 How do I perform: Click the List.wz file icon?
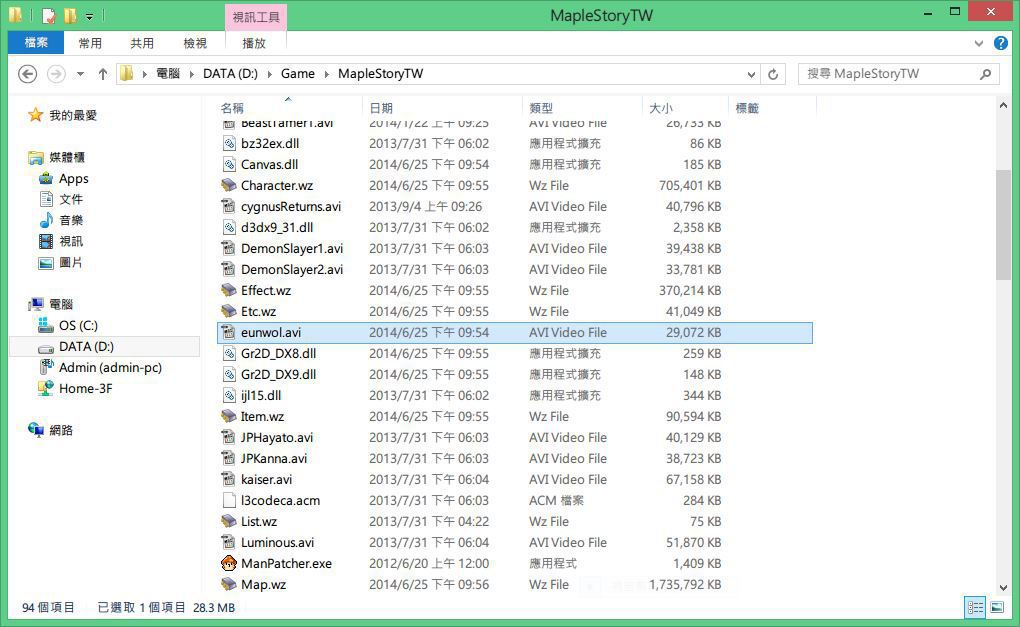[229, 522]
